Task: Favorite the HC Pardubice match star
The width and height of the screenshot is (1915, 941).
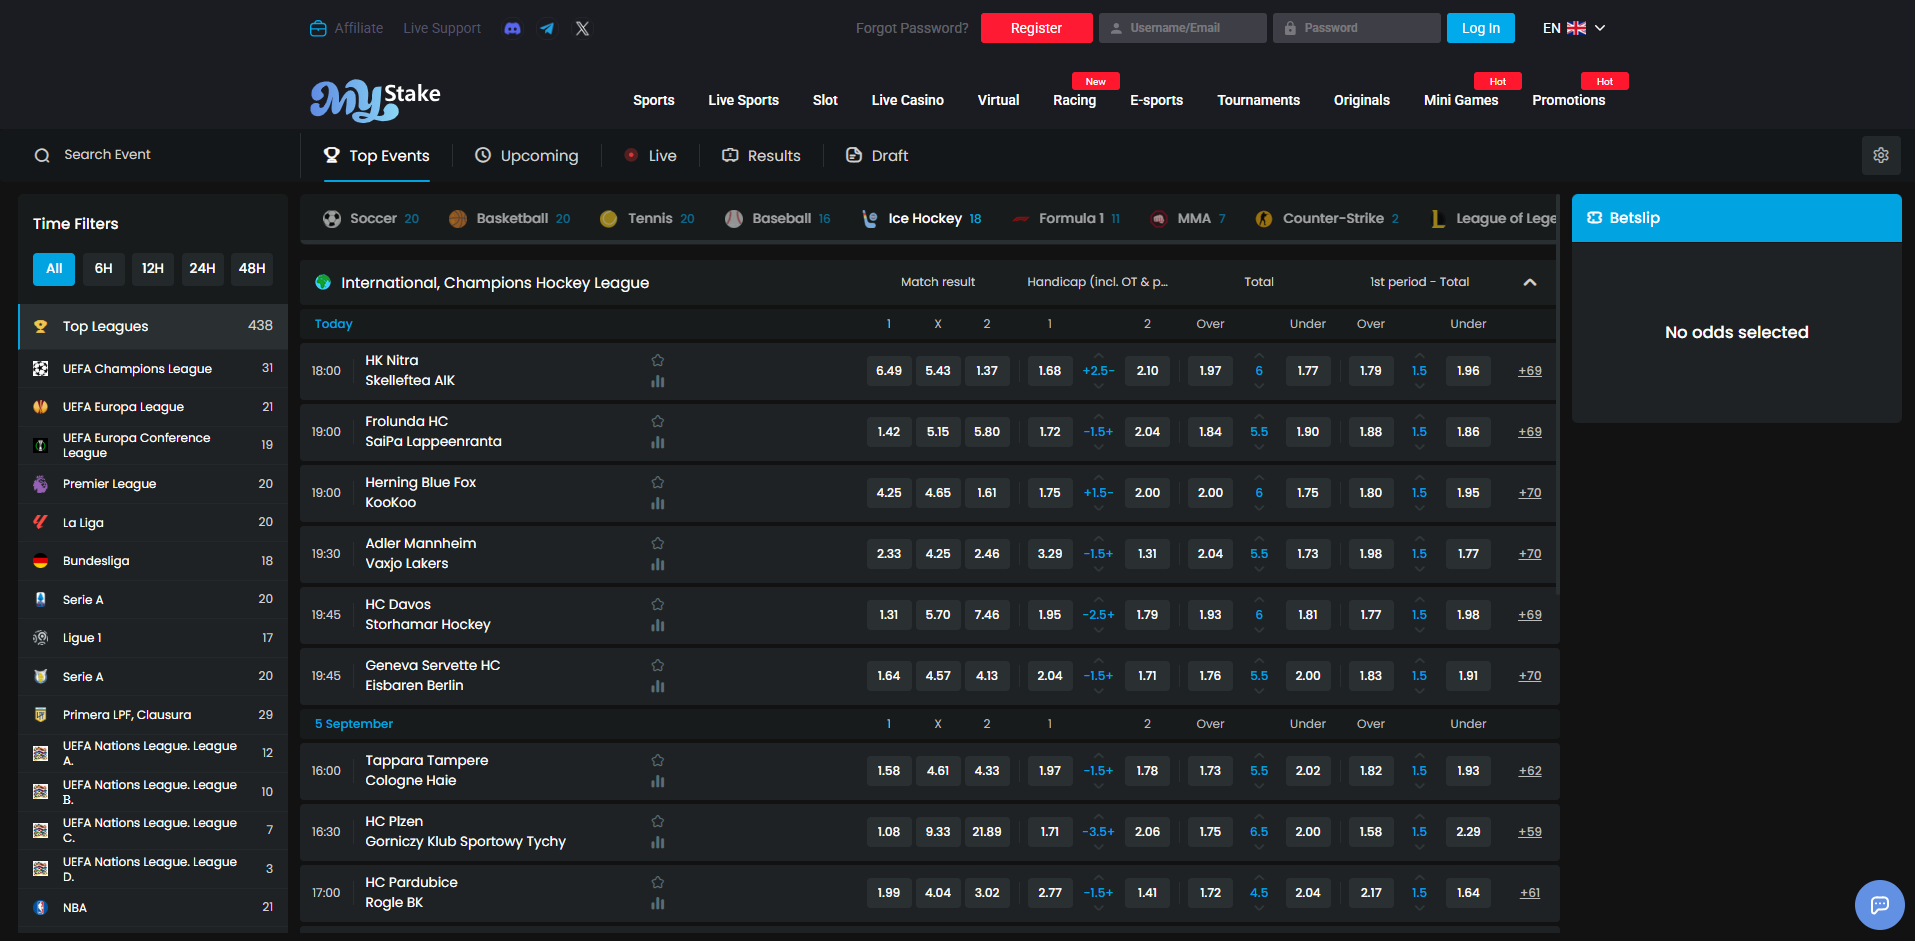Action: click(657, 882)
